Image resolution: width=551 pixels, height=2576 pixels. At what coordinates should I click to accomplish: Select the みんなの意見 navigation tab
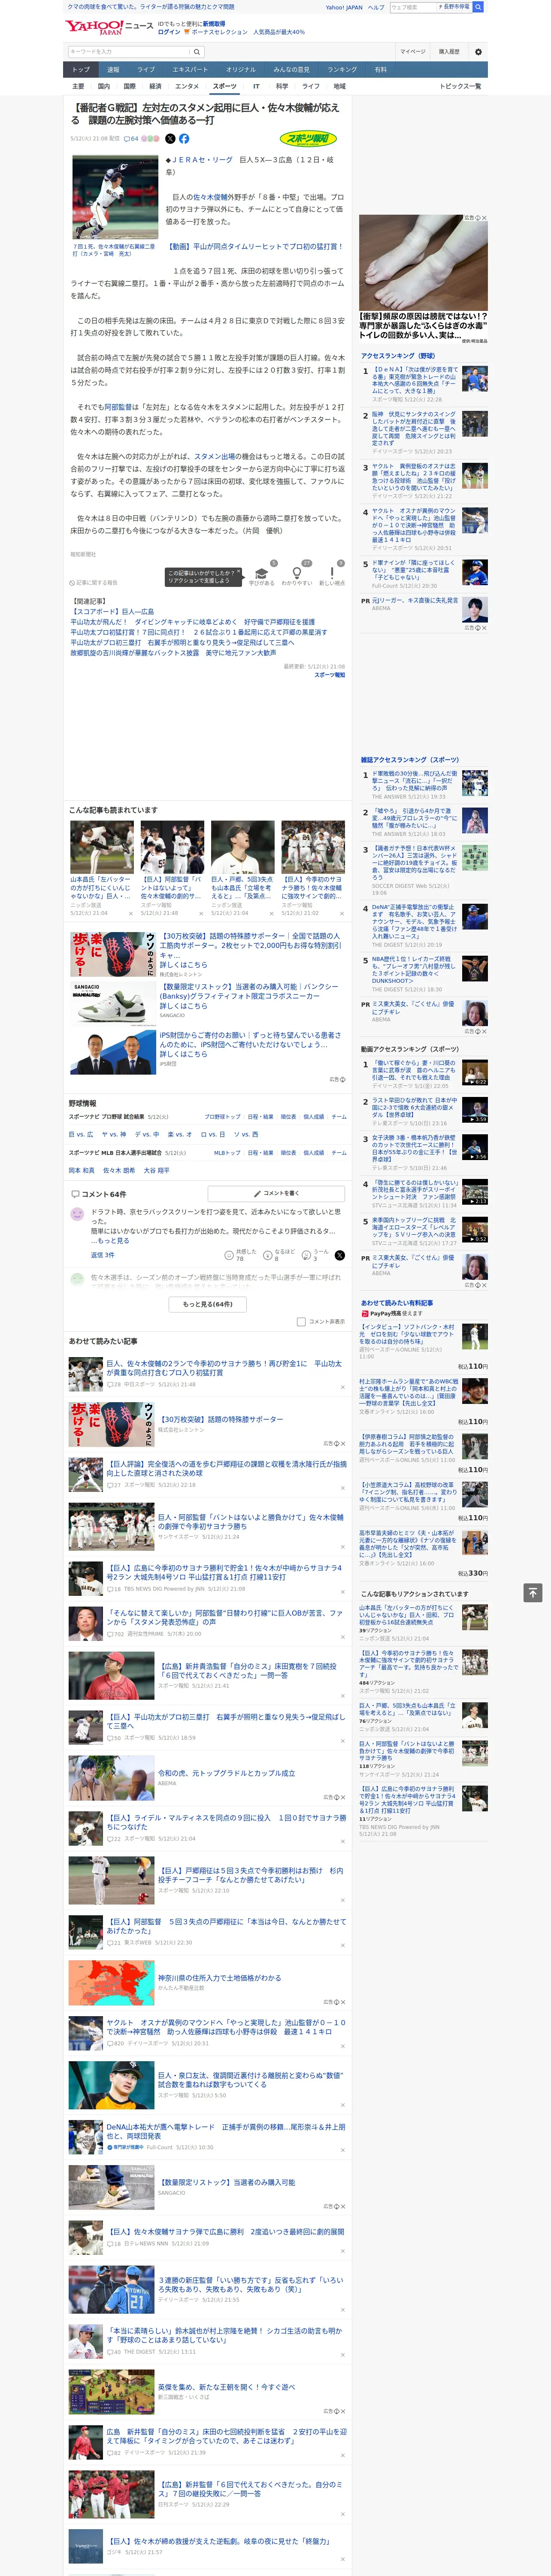pos(291,70)
